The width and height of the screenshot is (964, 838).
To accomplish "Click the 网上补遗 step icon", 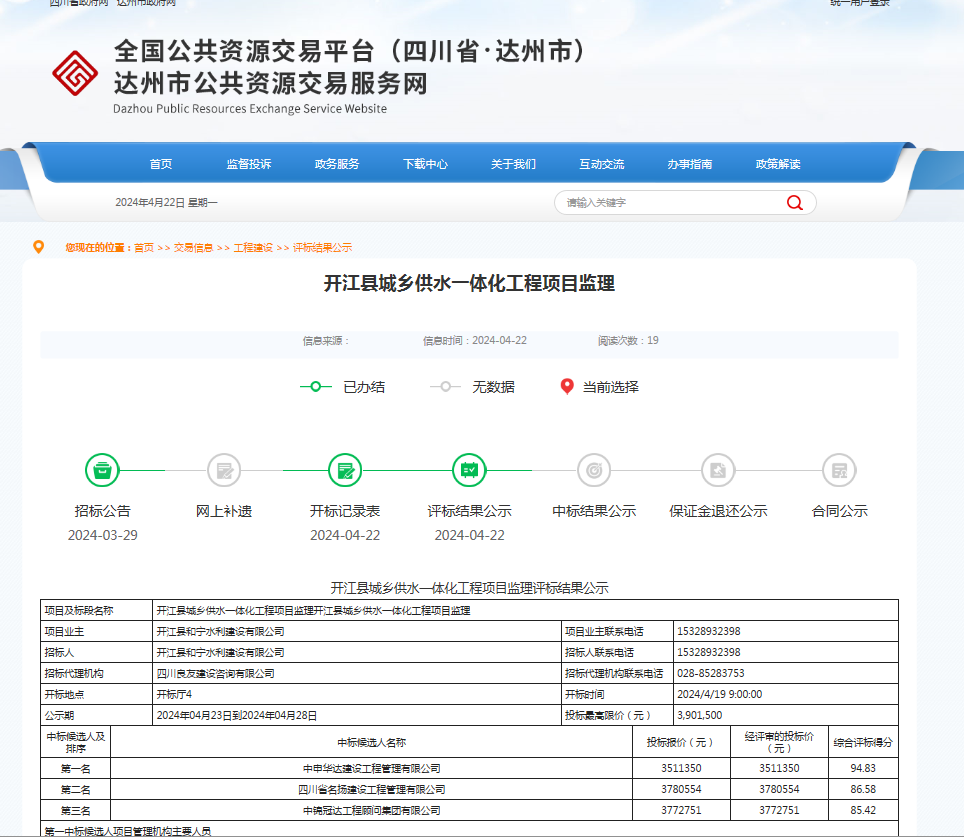I will click(x=224, y=470).
